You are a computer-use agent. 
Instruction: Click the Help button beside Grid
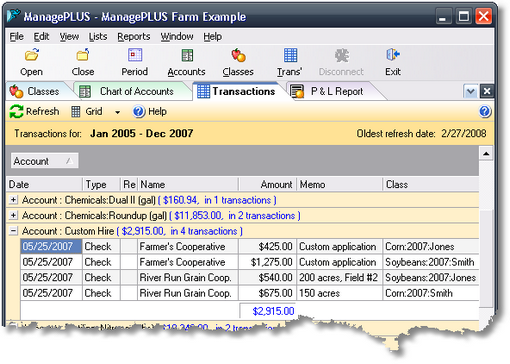click(150, 111)
